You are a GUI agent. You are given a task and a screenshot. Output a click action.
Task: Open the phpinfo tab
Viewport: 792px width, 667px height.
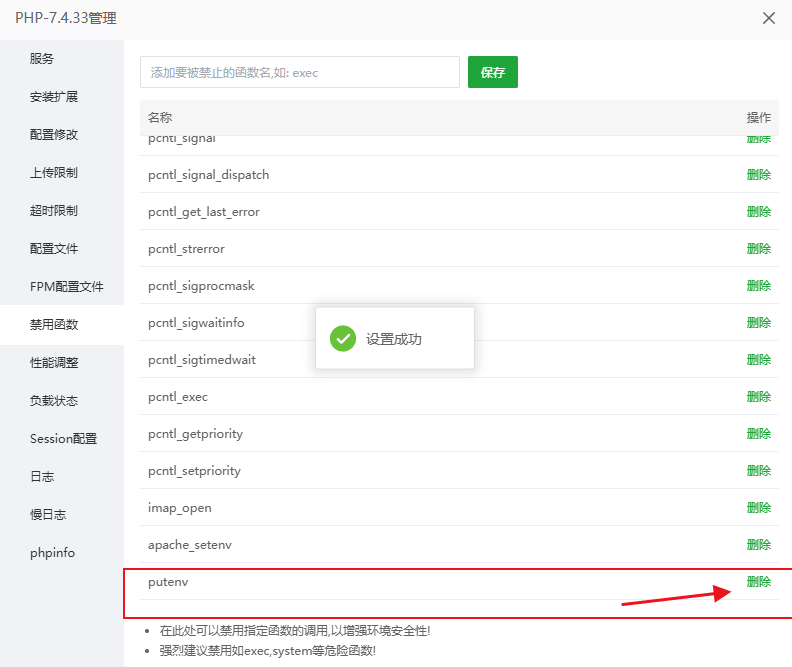pos(52,553)
